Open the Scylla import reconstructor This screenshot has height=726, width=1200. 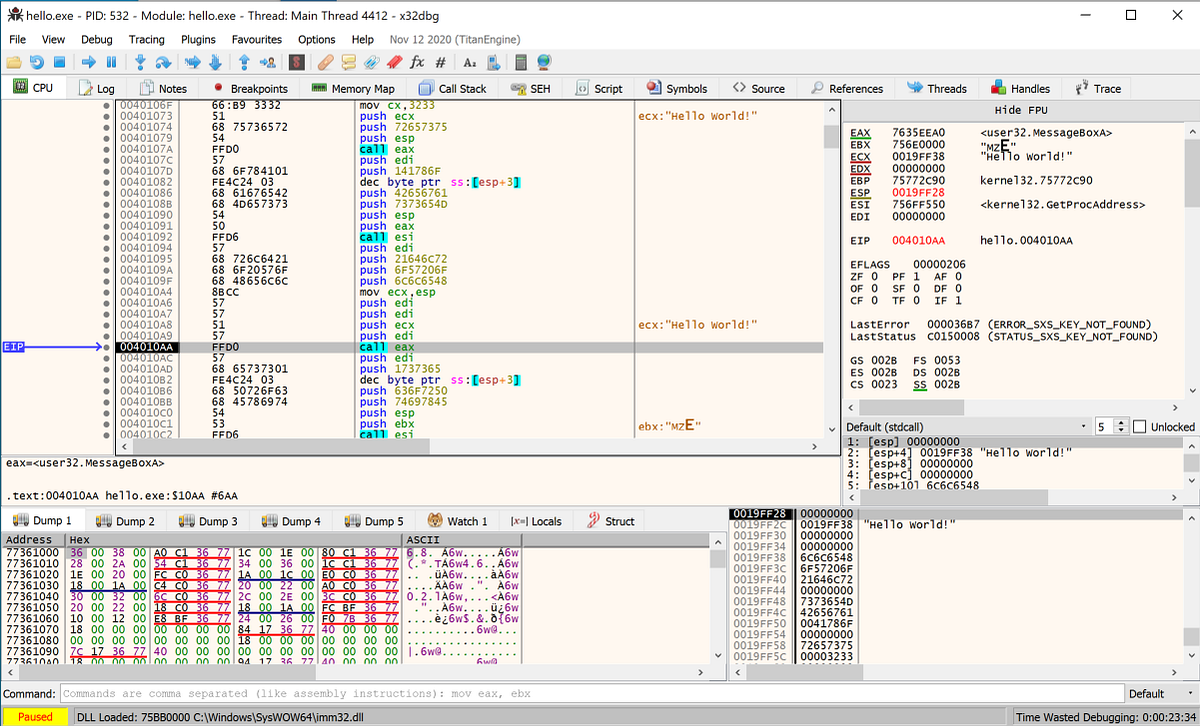(x=295, y=62)
